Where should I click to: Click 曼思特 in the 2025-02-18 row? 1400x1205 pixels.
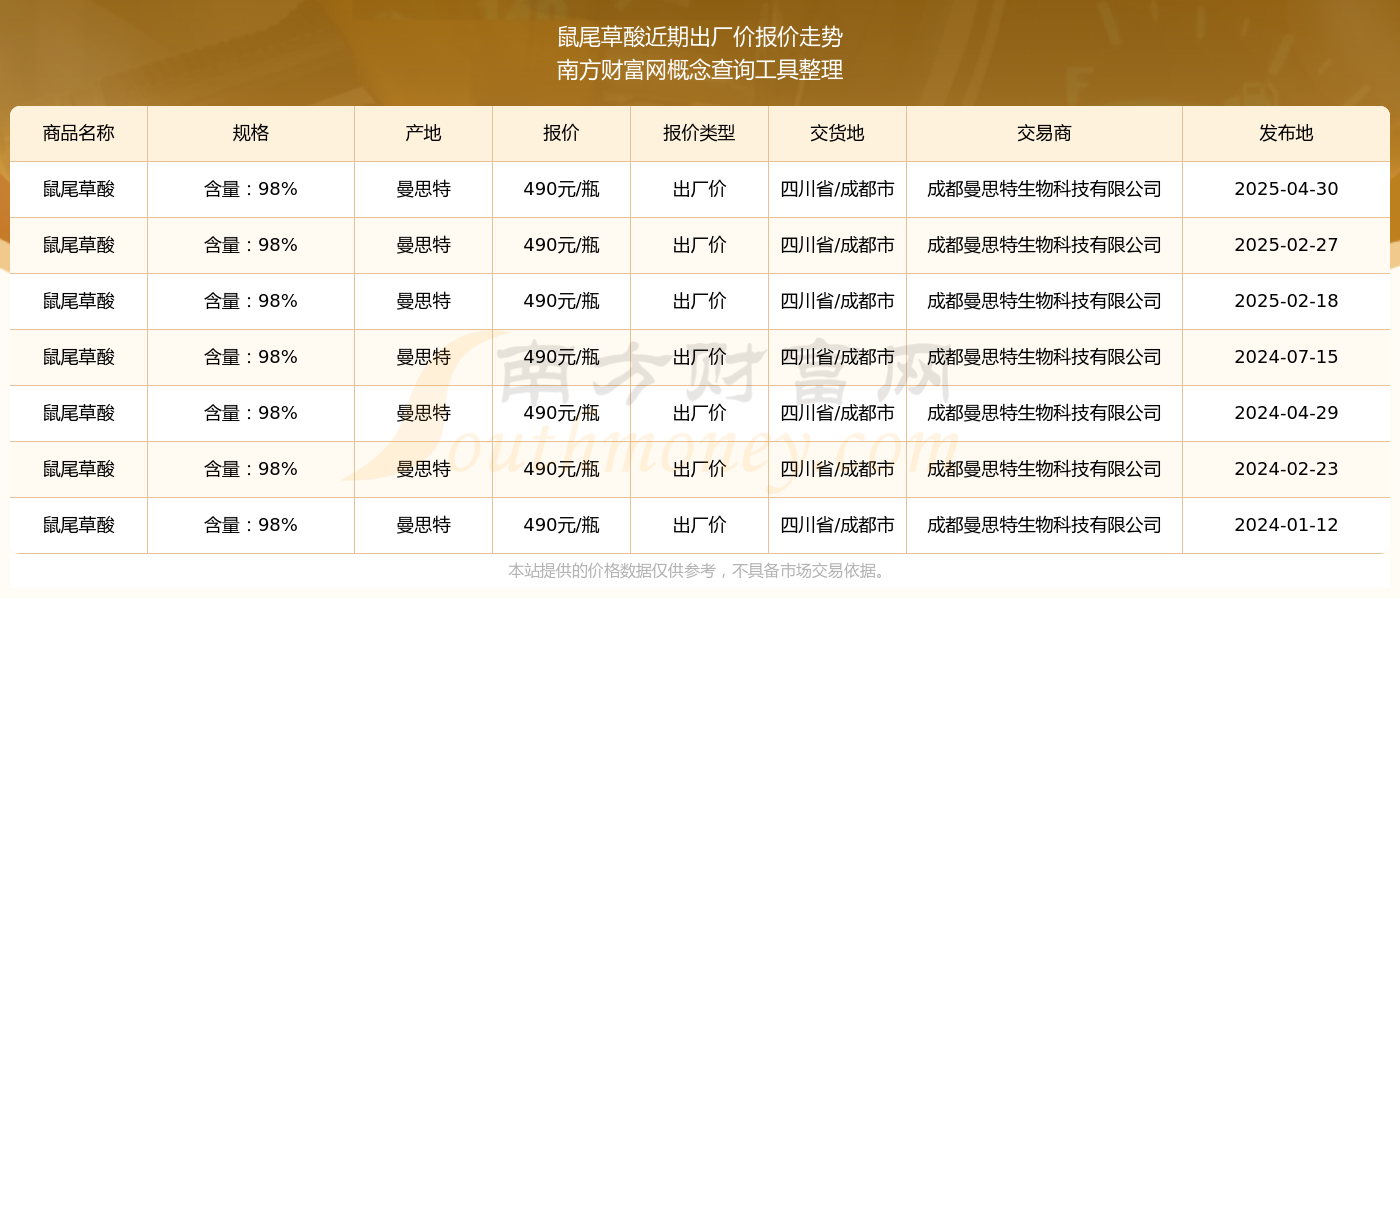point(423,301)
